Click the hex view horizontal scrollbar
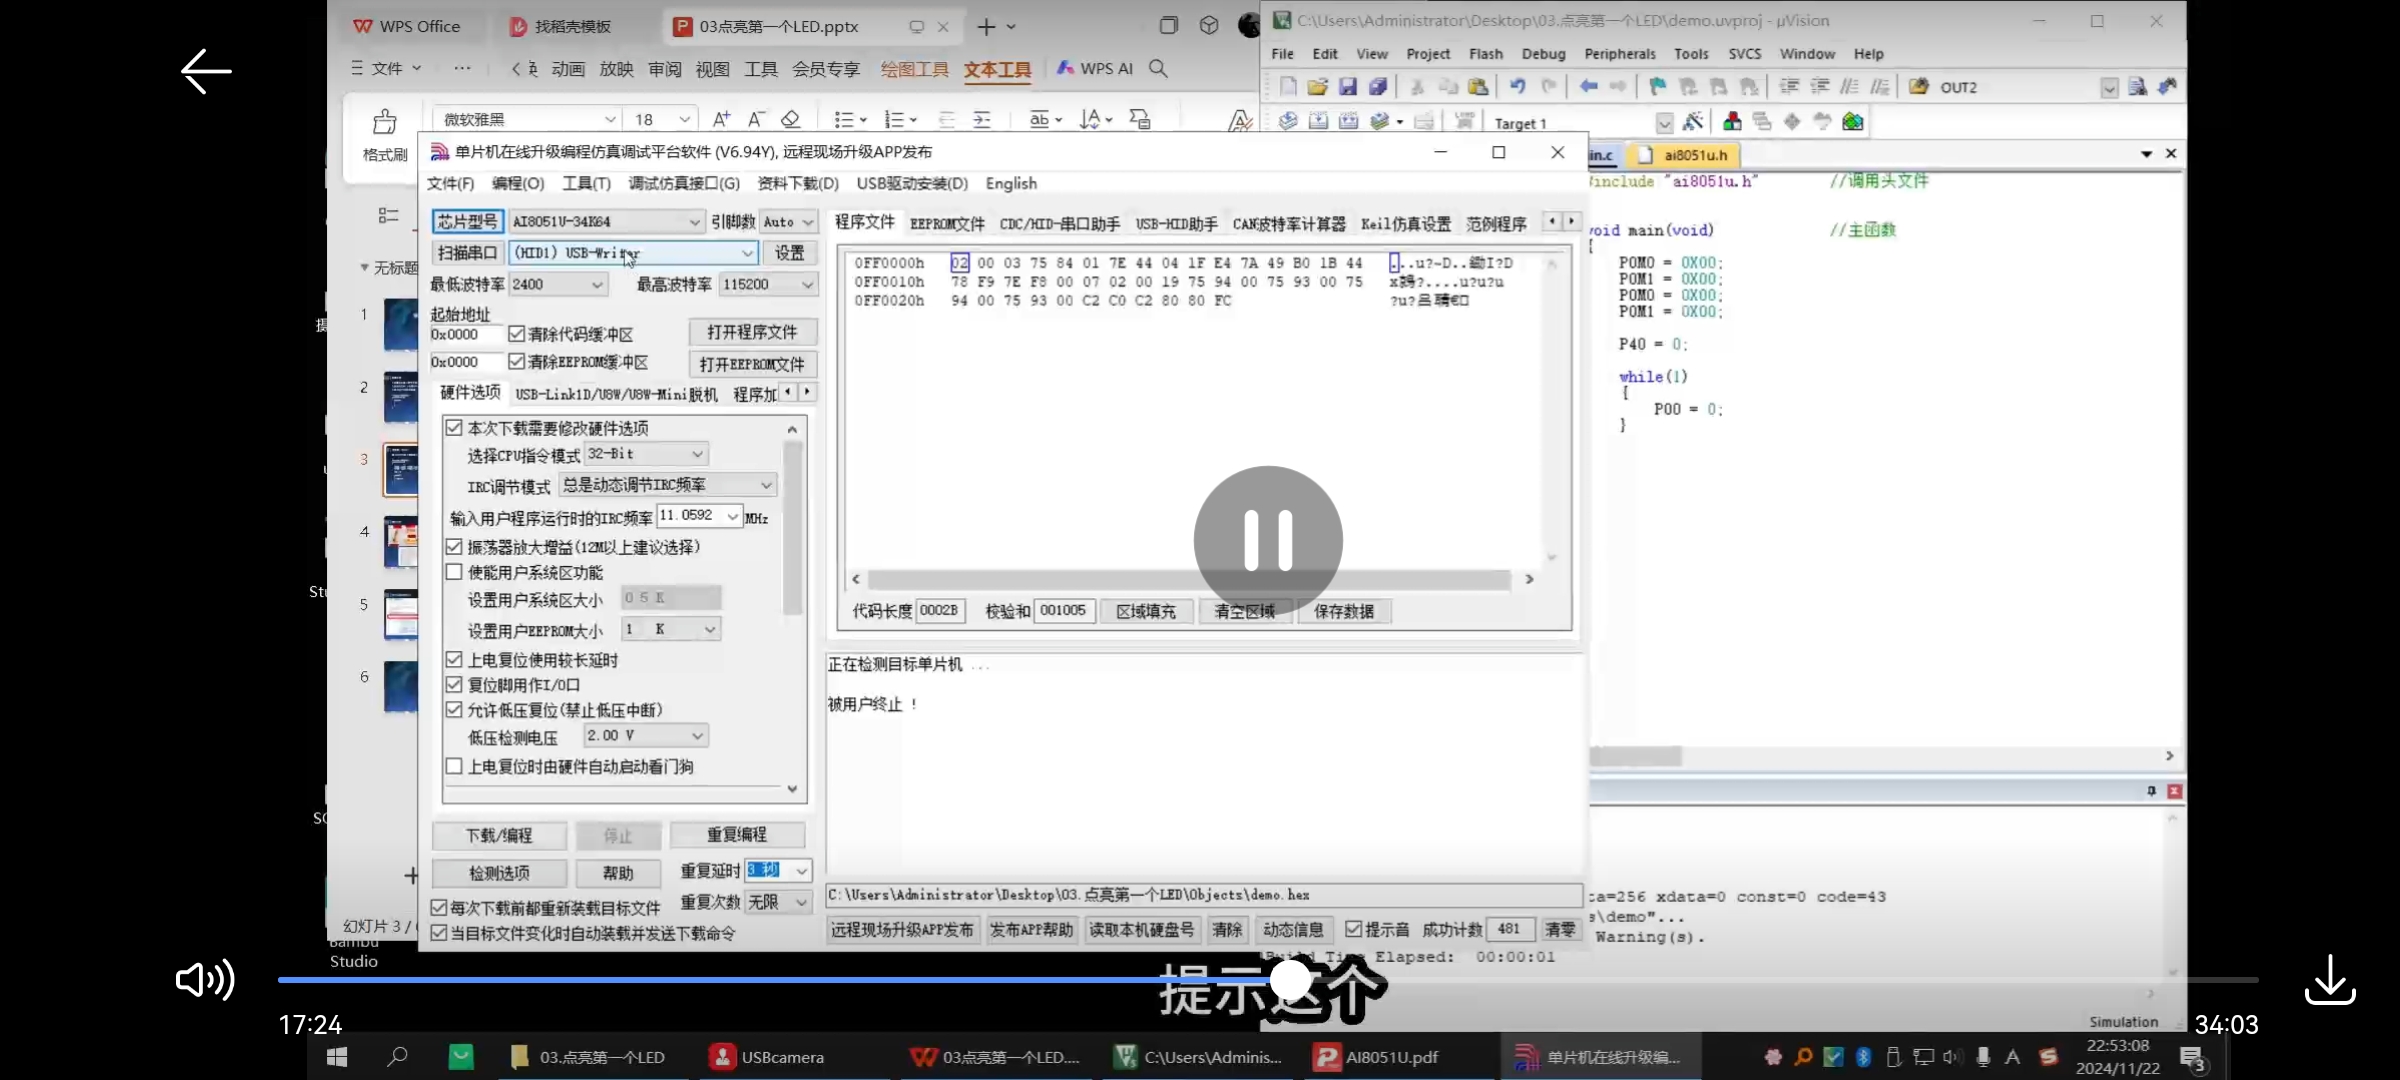Viewport: 2400px width, 1080px height. pyautogui.click(x=1190, y=579)
